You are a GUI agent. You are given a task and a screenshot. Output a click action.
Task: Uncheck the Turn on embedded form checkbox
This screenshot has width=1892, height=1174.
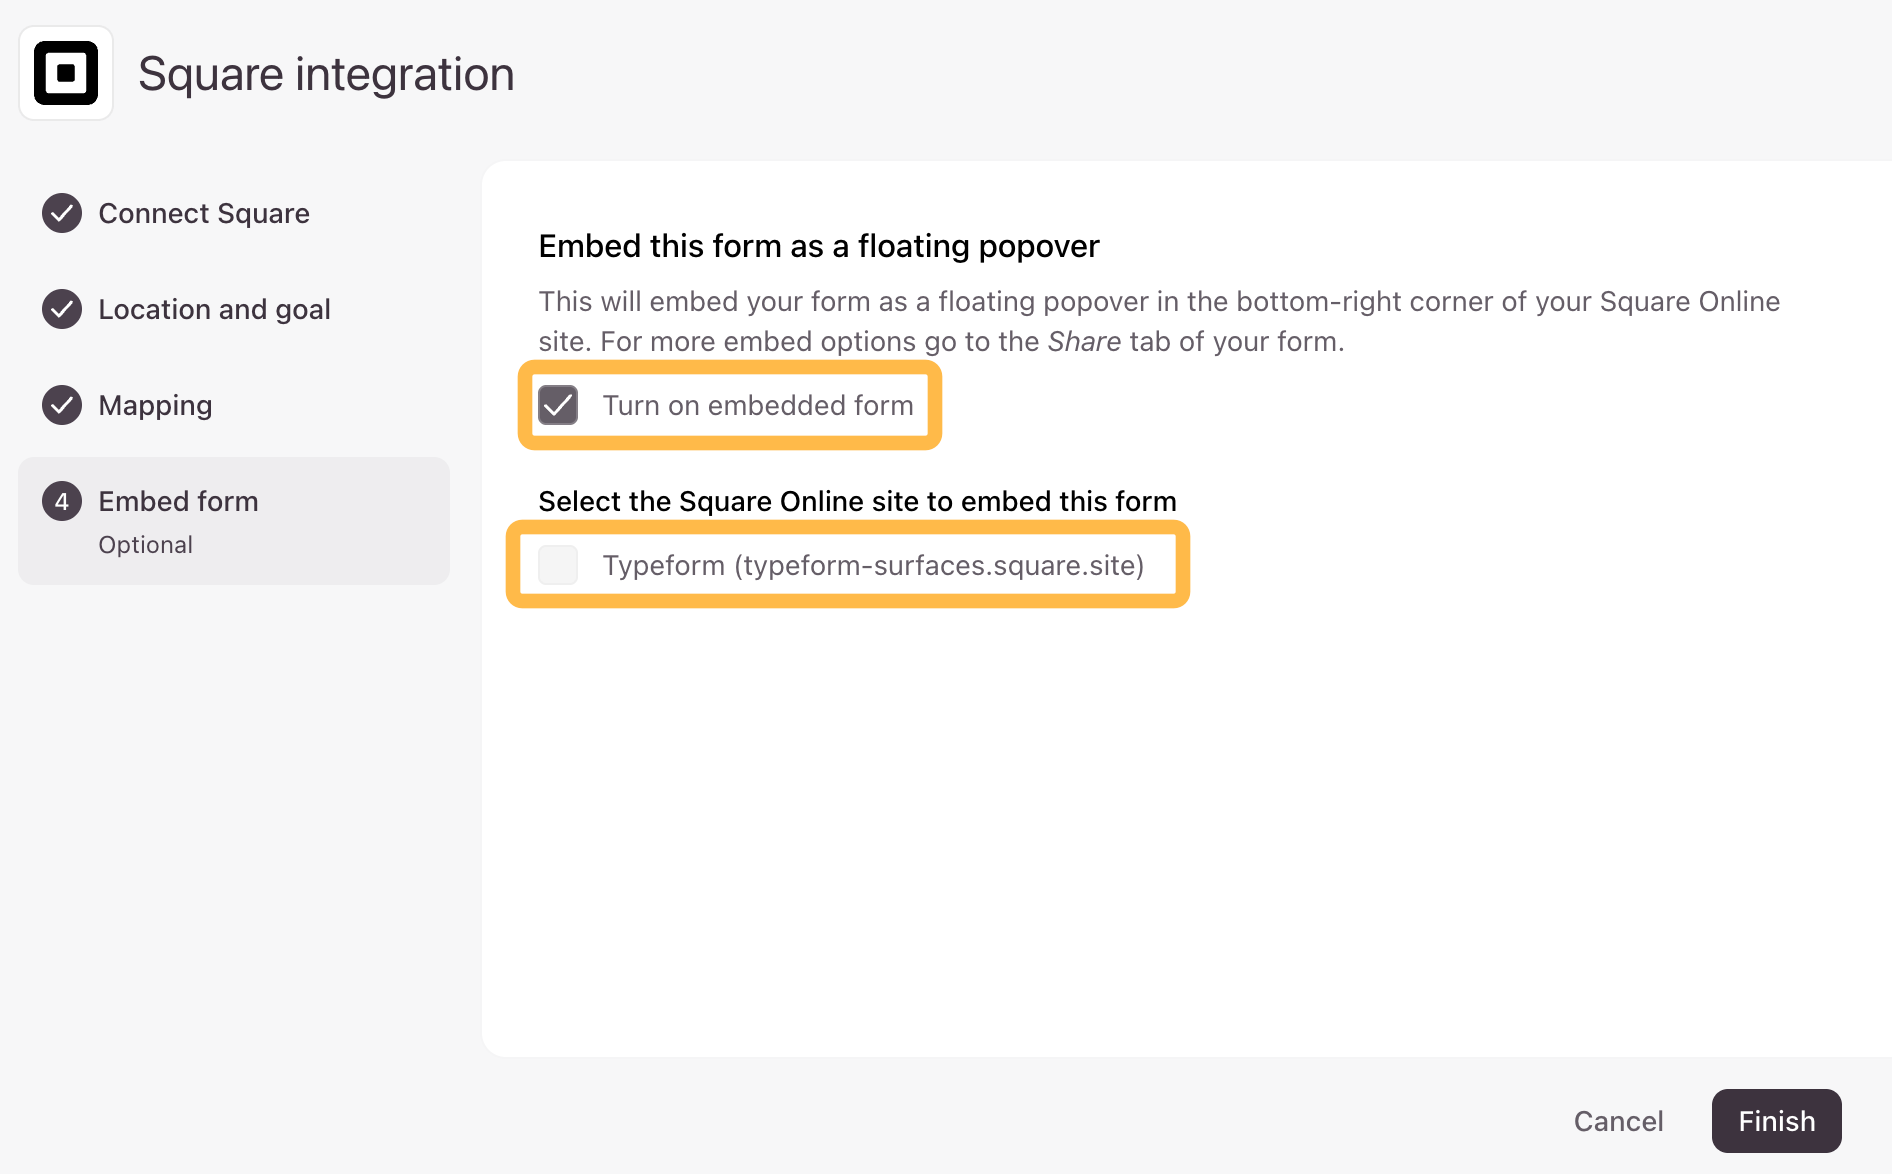(x=558, y=405)
